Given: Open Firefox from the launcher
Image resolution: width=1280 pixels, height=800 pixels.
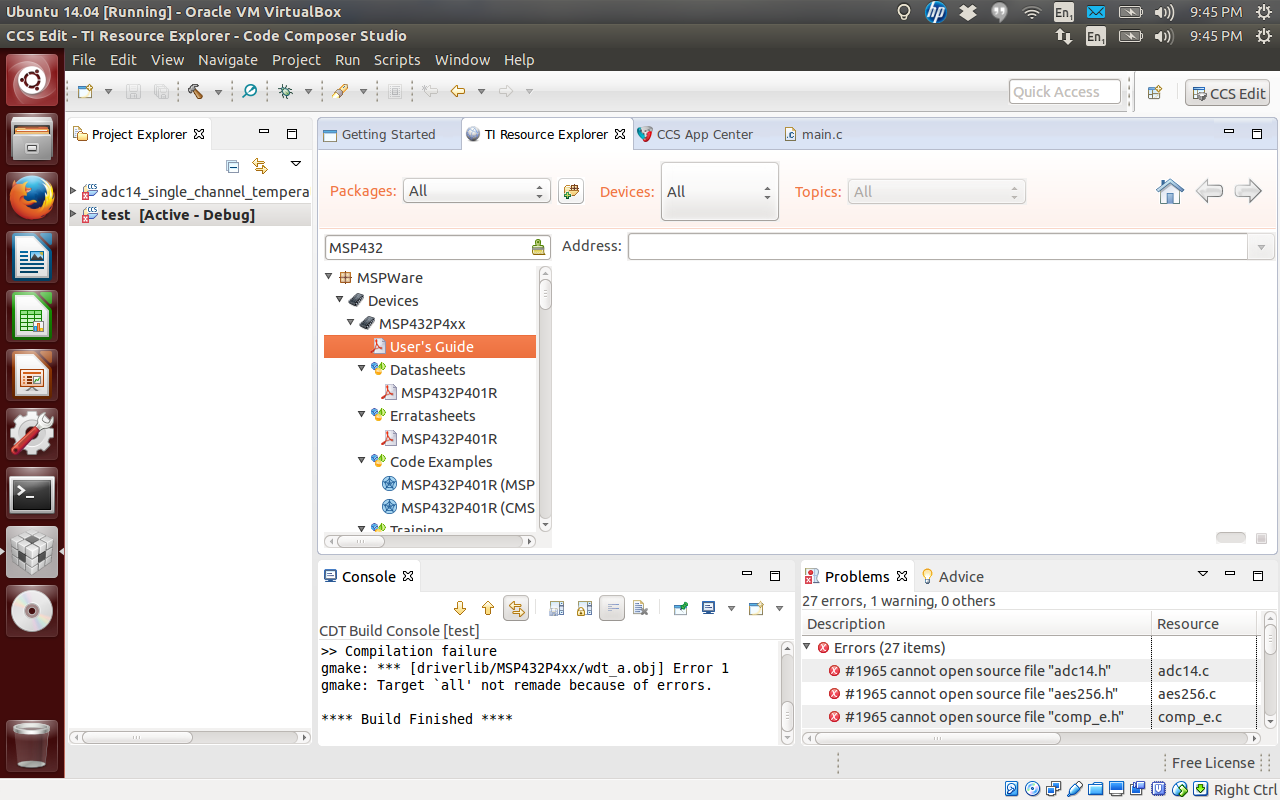Looking at the screenshot, I should [32, 197].
